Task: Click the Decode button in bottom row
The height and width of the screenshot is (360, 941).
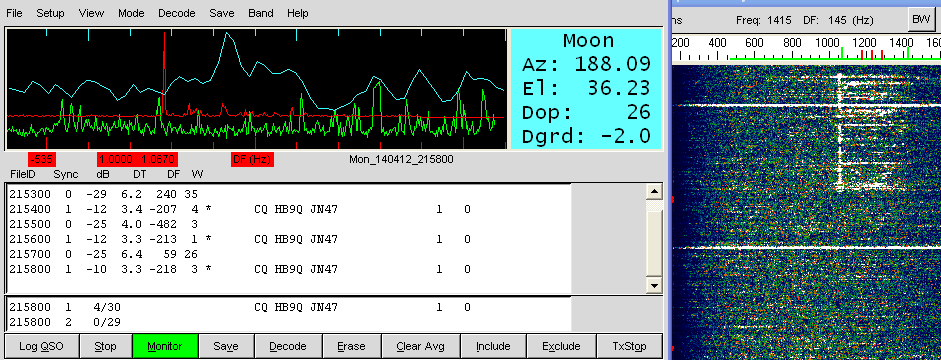Action: coord(288,346)
